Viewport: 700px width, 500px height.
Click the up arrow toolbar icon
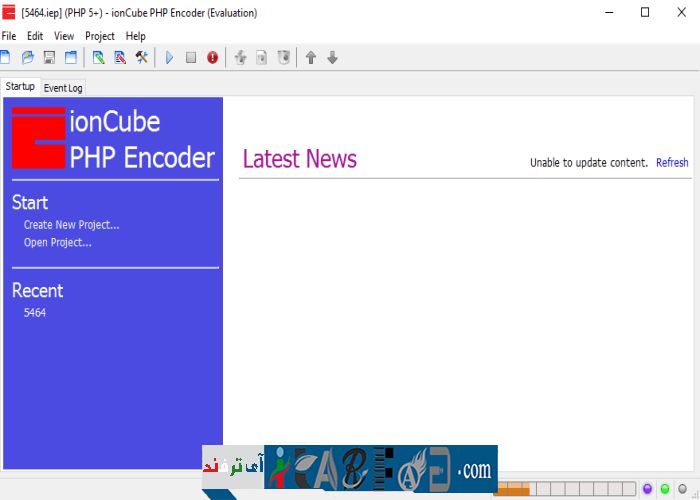[x=311, y=58]
